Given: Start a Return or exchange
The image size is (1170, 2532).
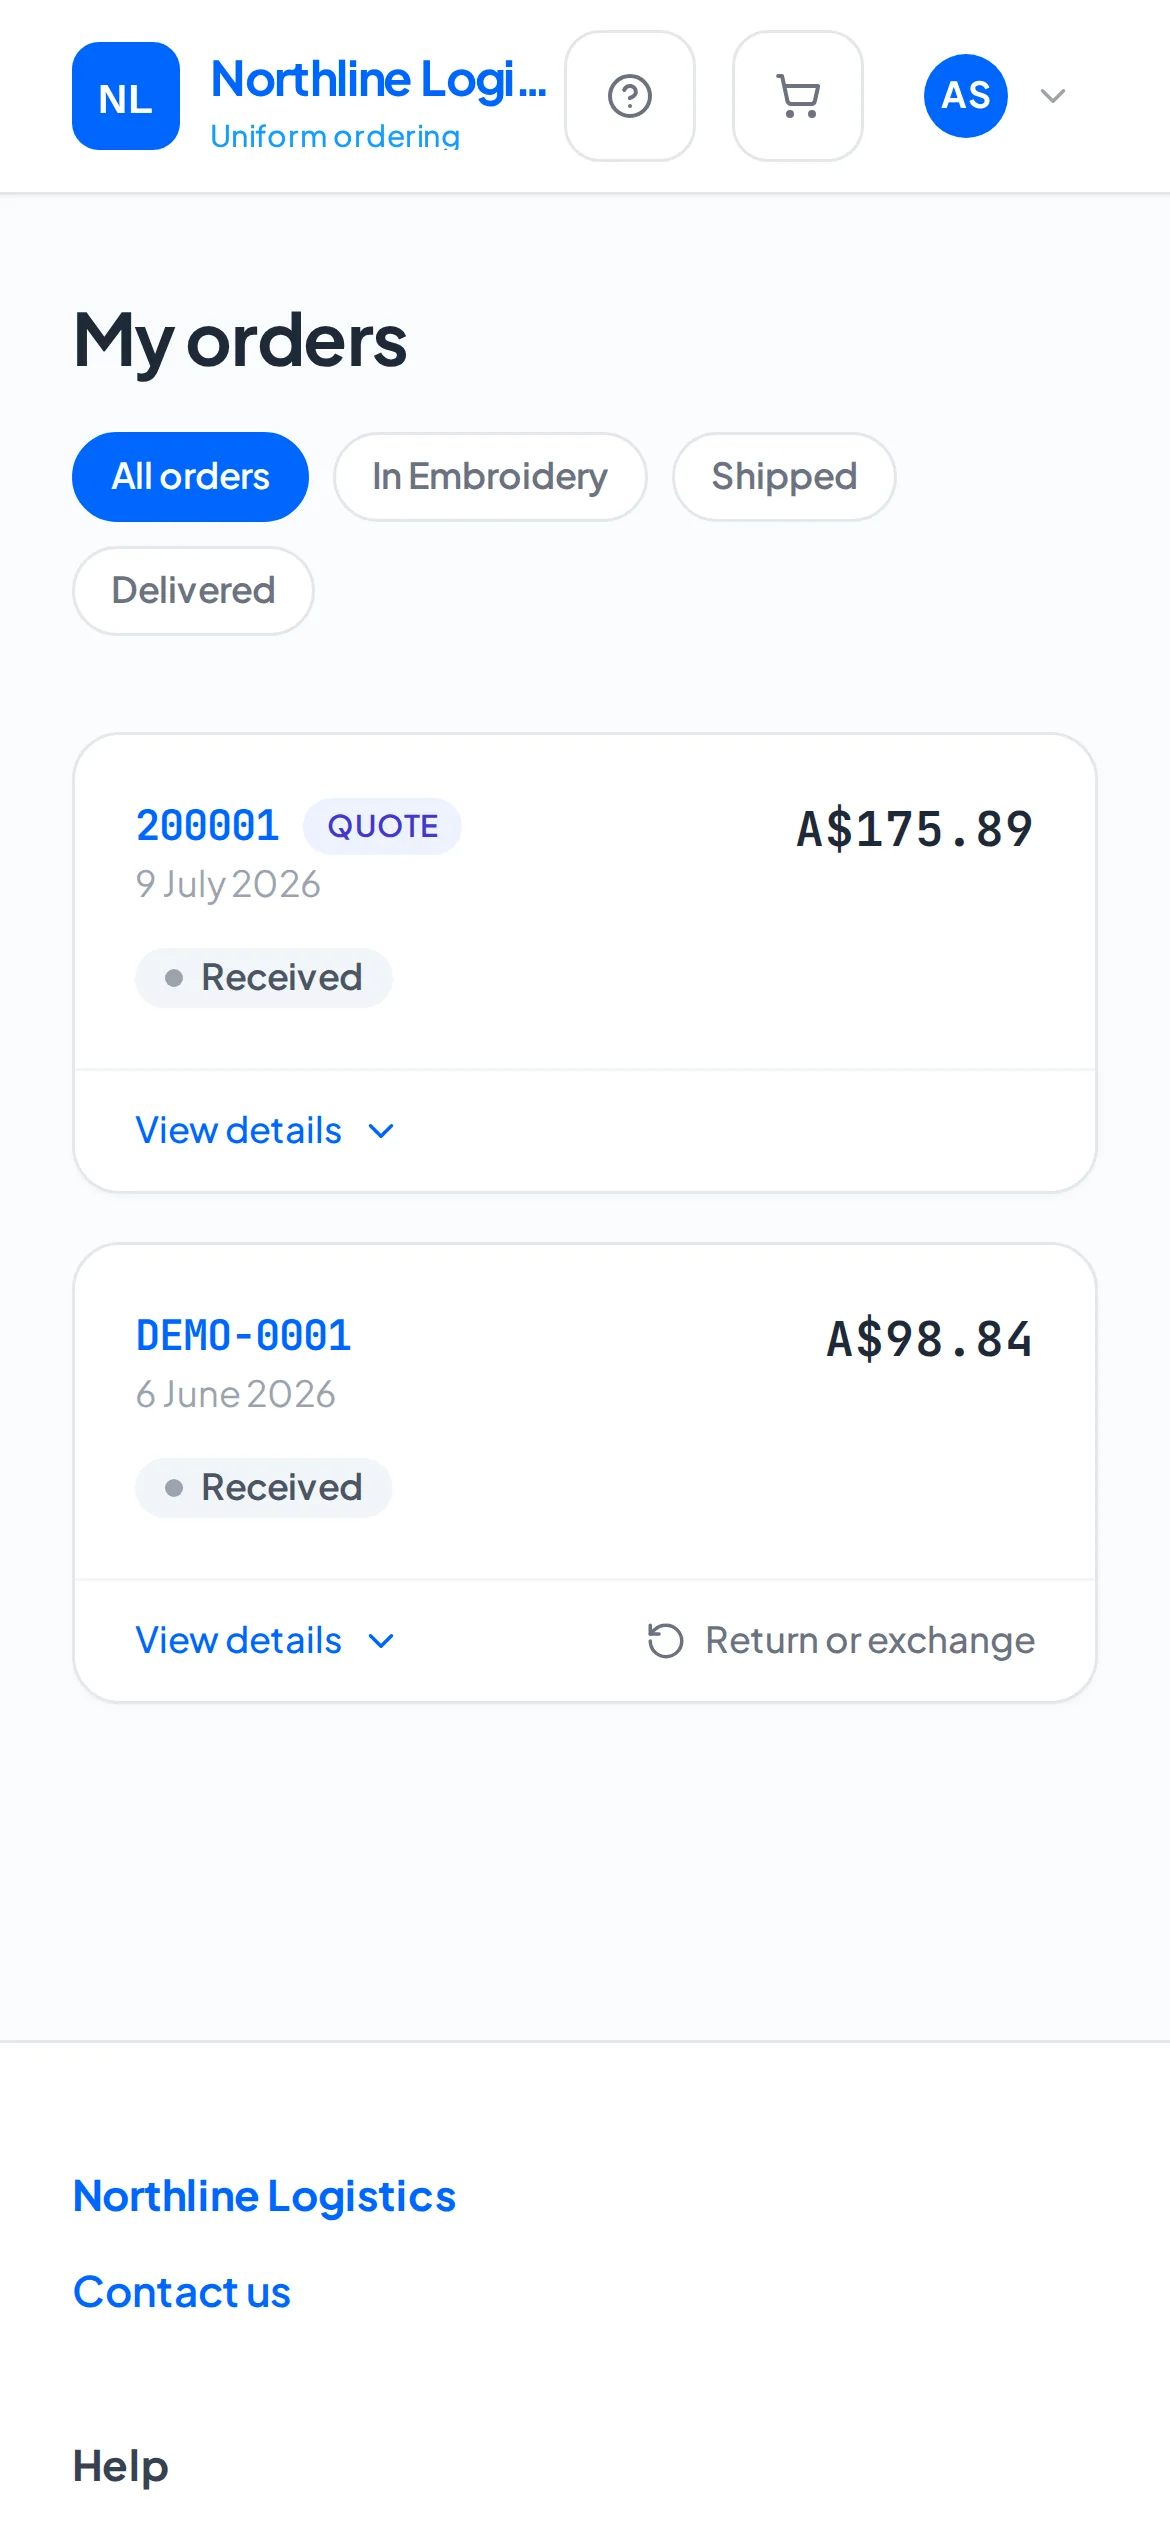Looking at the screenshot, I should 841,1641.
